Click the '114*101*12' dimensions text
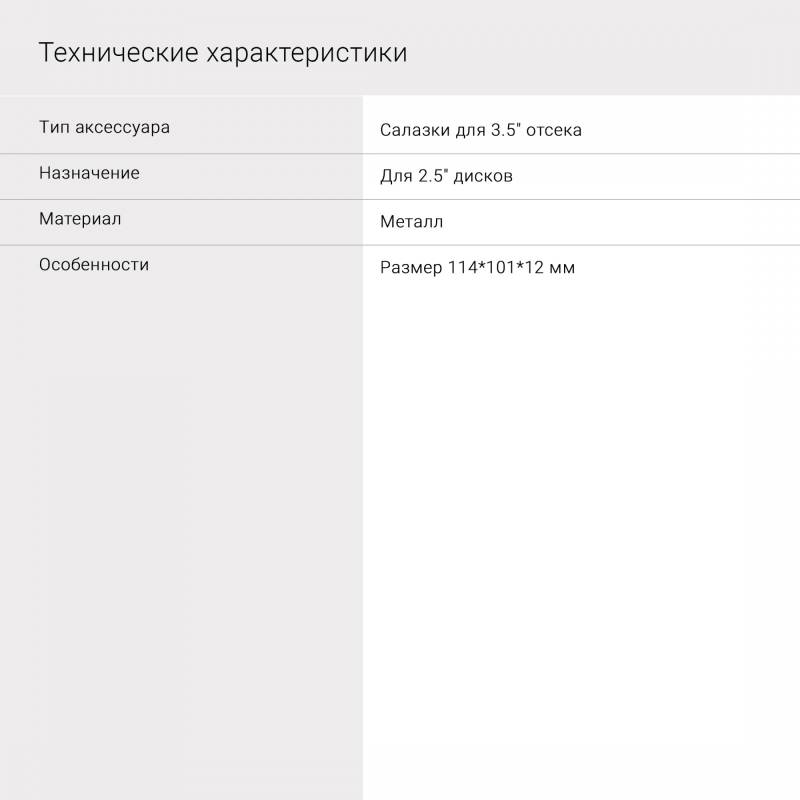Image resolution: width=800 pixels, height=800 pixels. click(x=496, y=268)
